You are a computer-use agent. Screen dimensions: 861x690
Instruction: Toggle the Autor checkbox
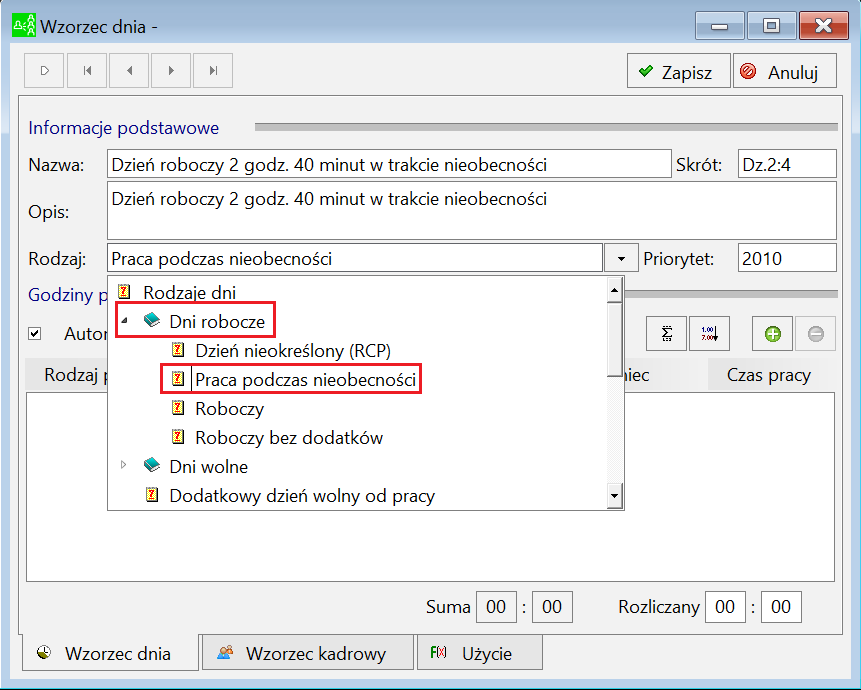(x=35, y=333)
